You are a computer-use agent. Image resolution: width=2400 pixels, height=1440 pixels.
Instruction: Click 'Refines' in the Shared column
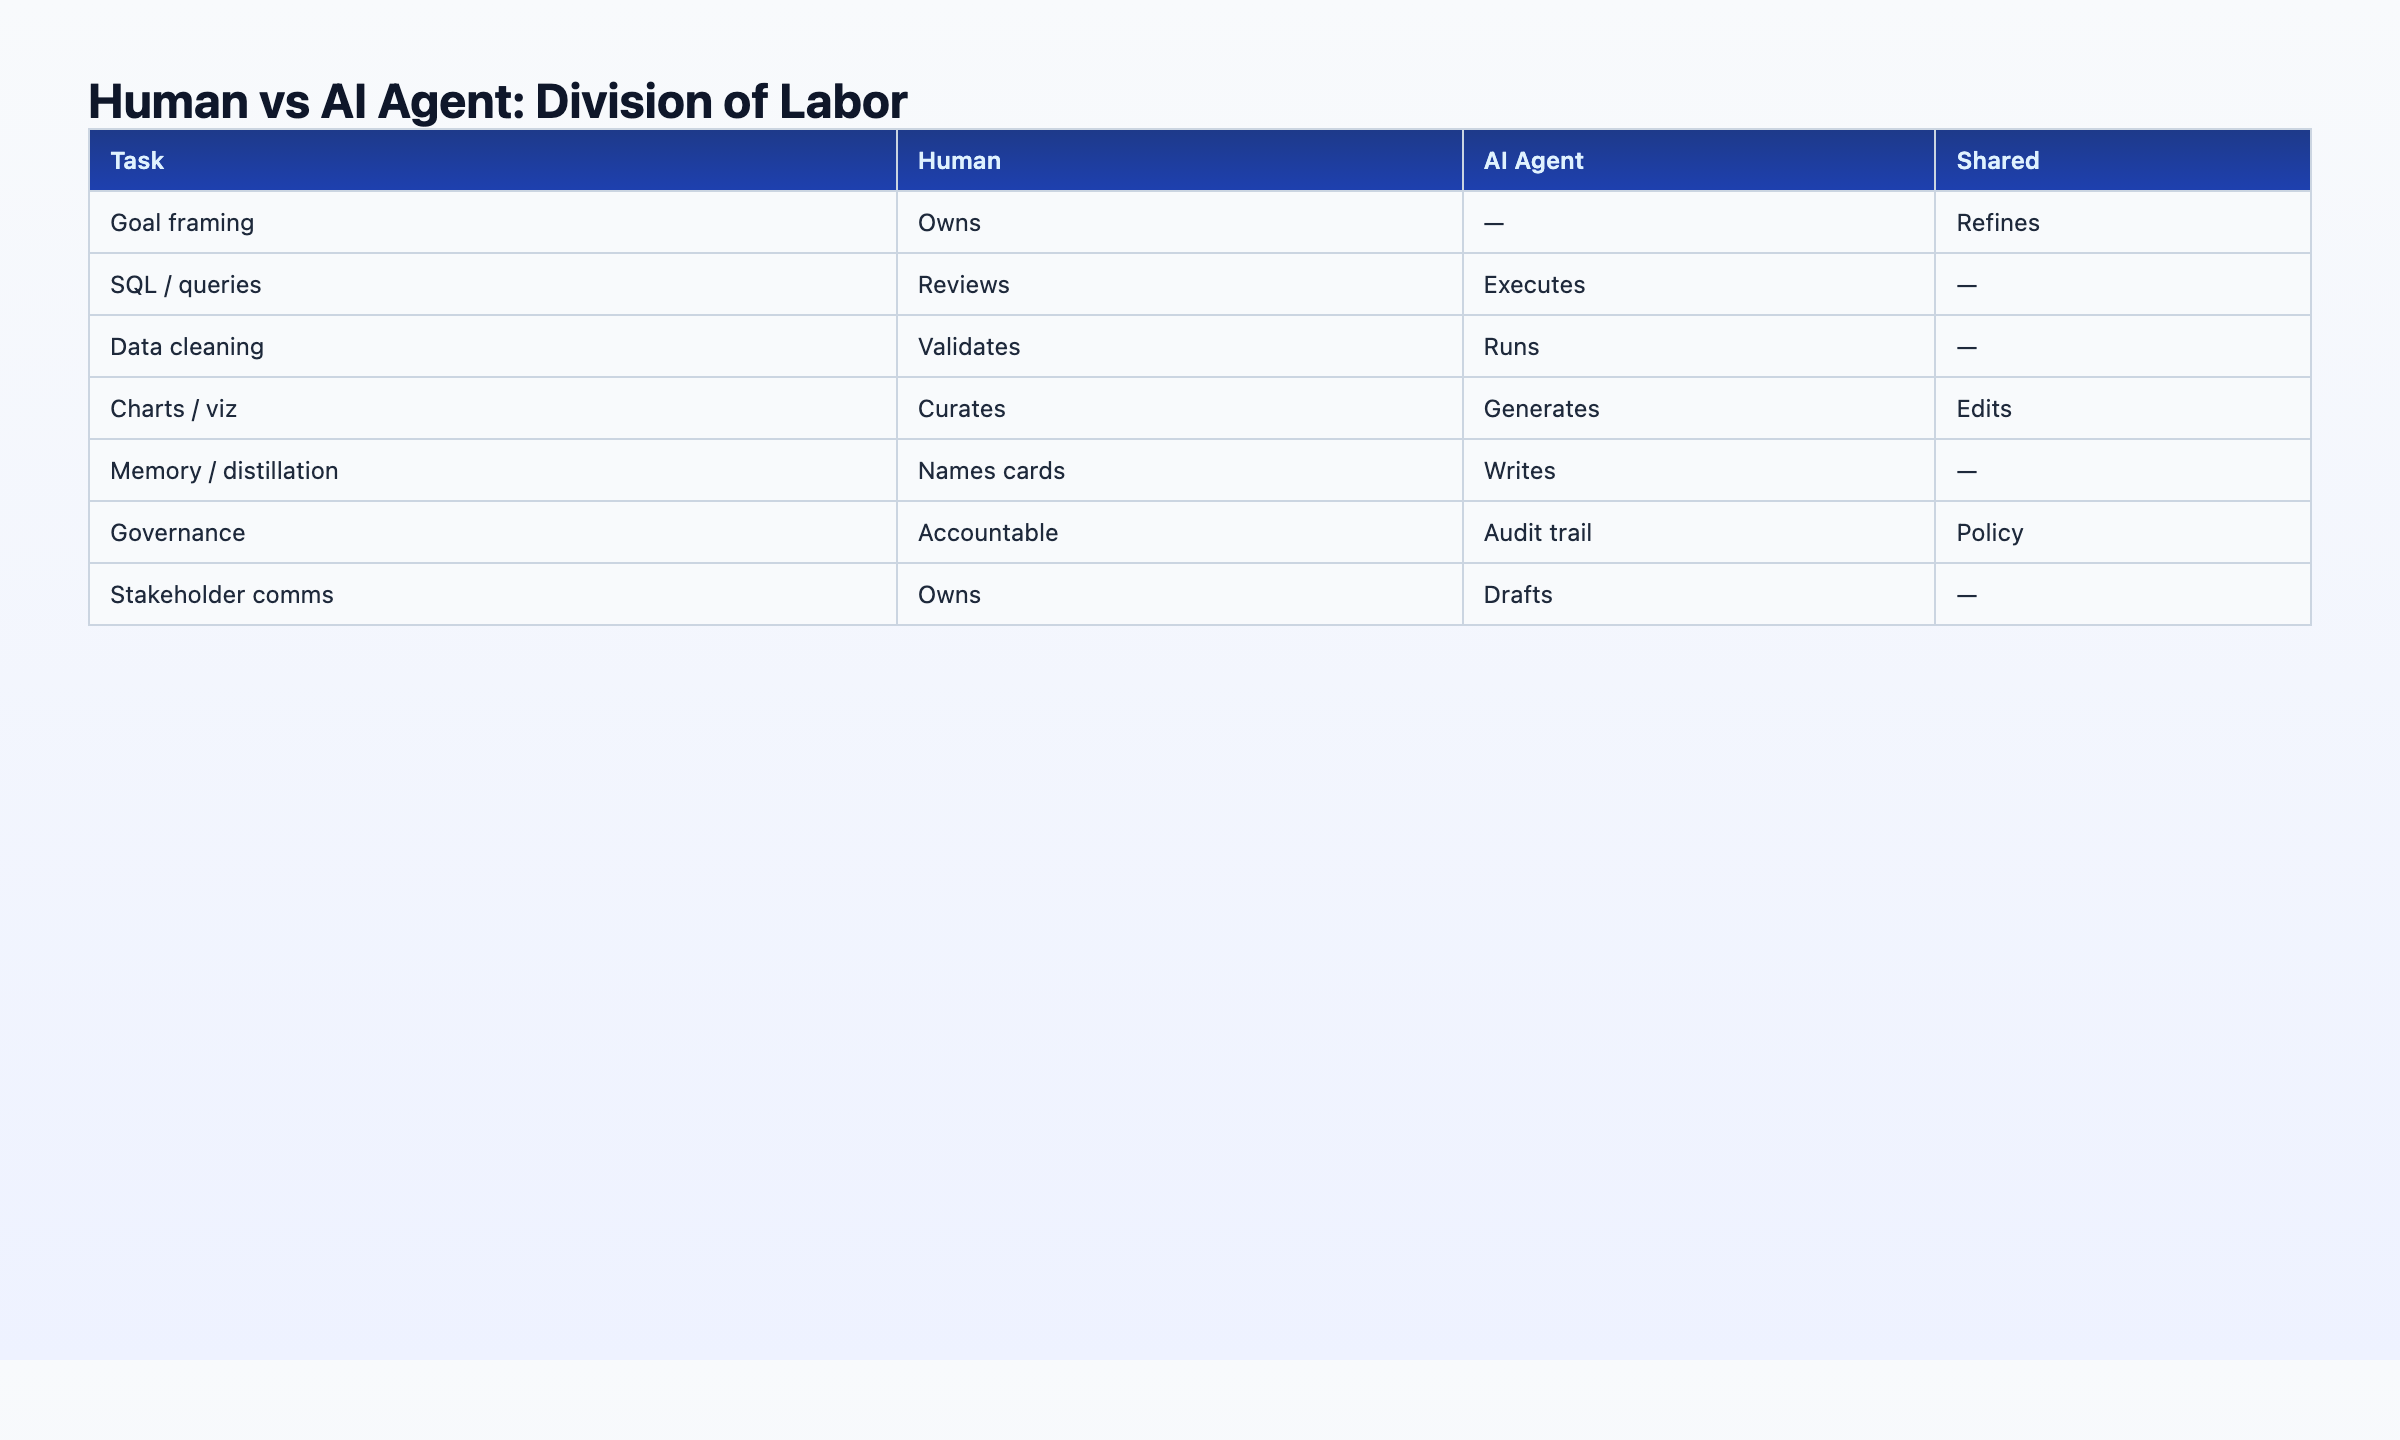[2123, 222]
